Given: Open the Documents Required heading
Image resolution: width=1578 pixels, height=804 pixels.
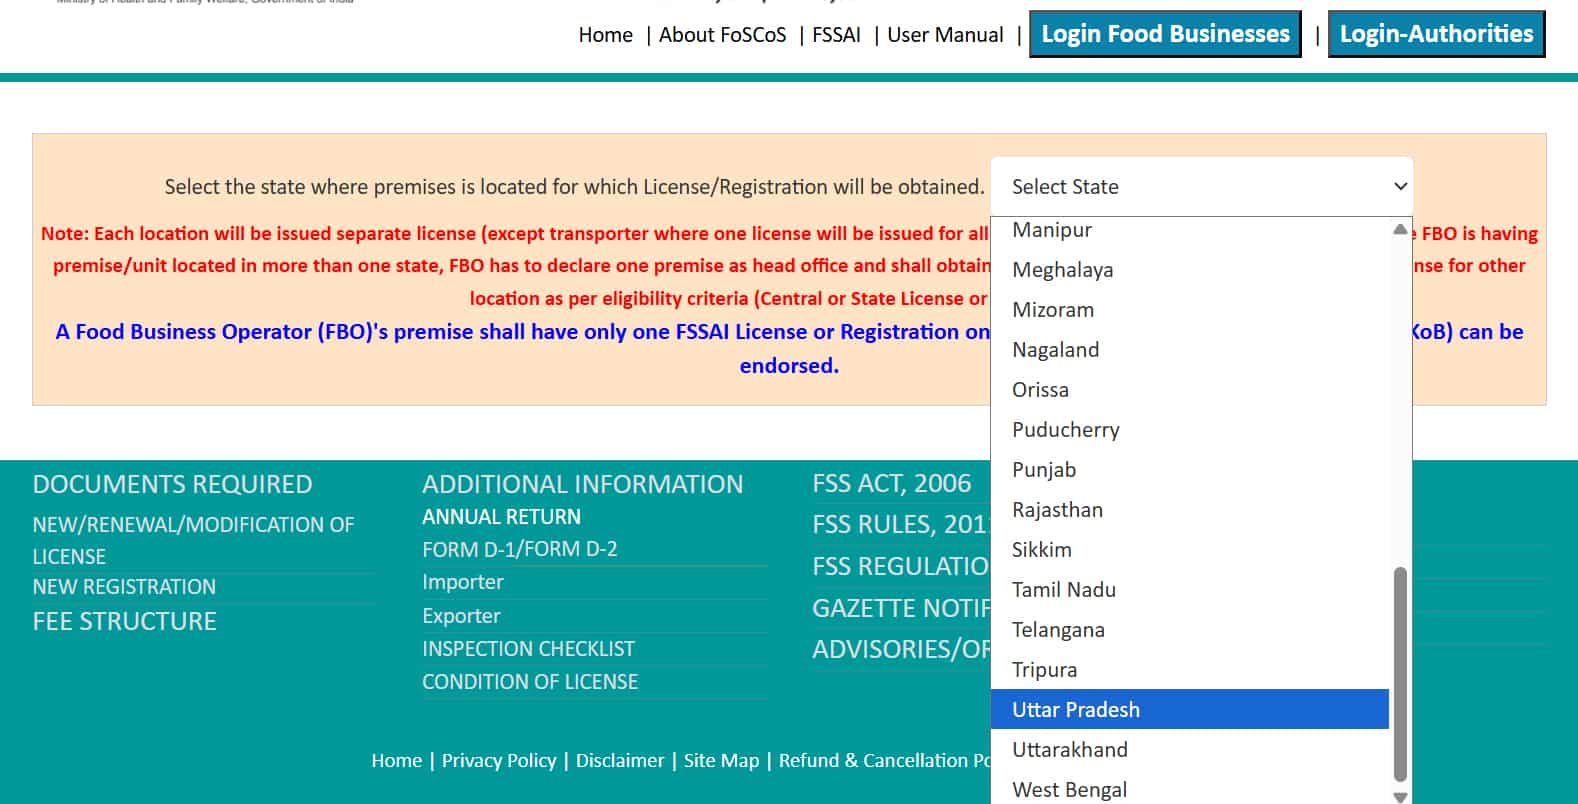Looking at the screenshot, I should coord(172,484).
